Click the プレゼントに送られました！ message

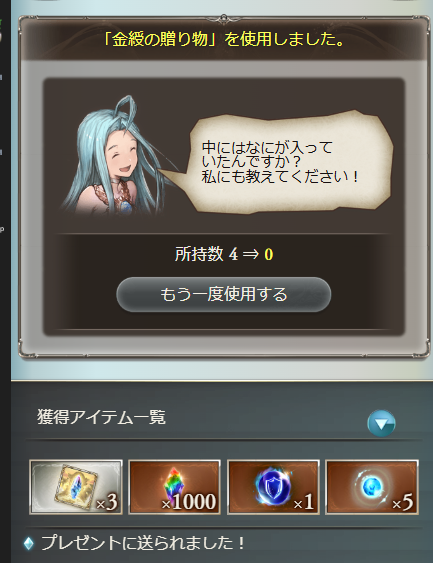point(143,543)
